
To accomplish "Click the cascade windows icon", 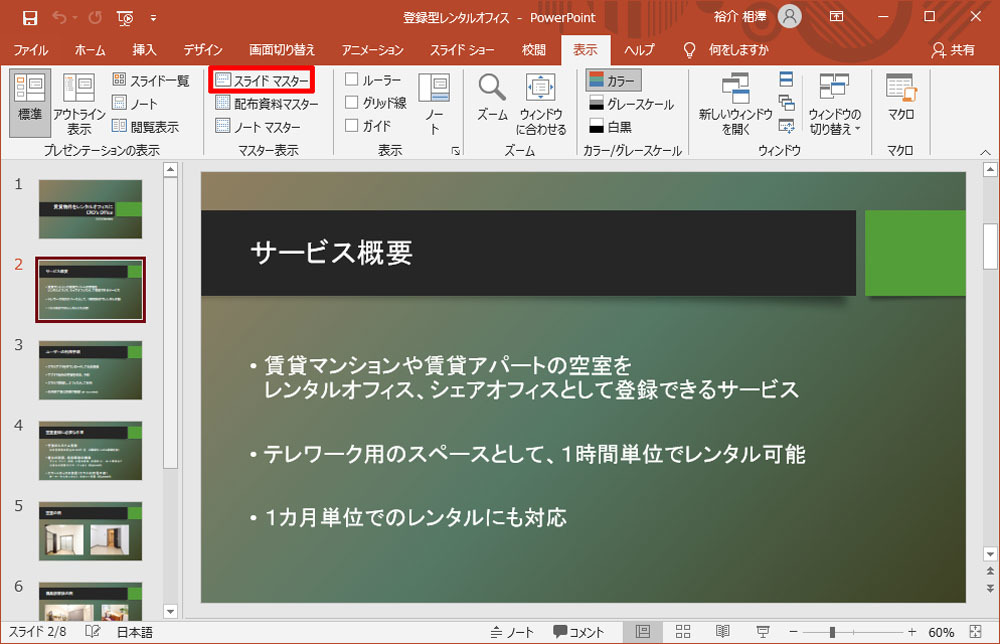I will [x=786, y=103].
